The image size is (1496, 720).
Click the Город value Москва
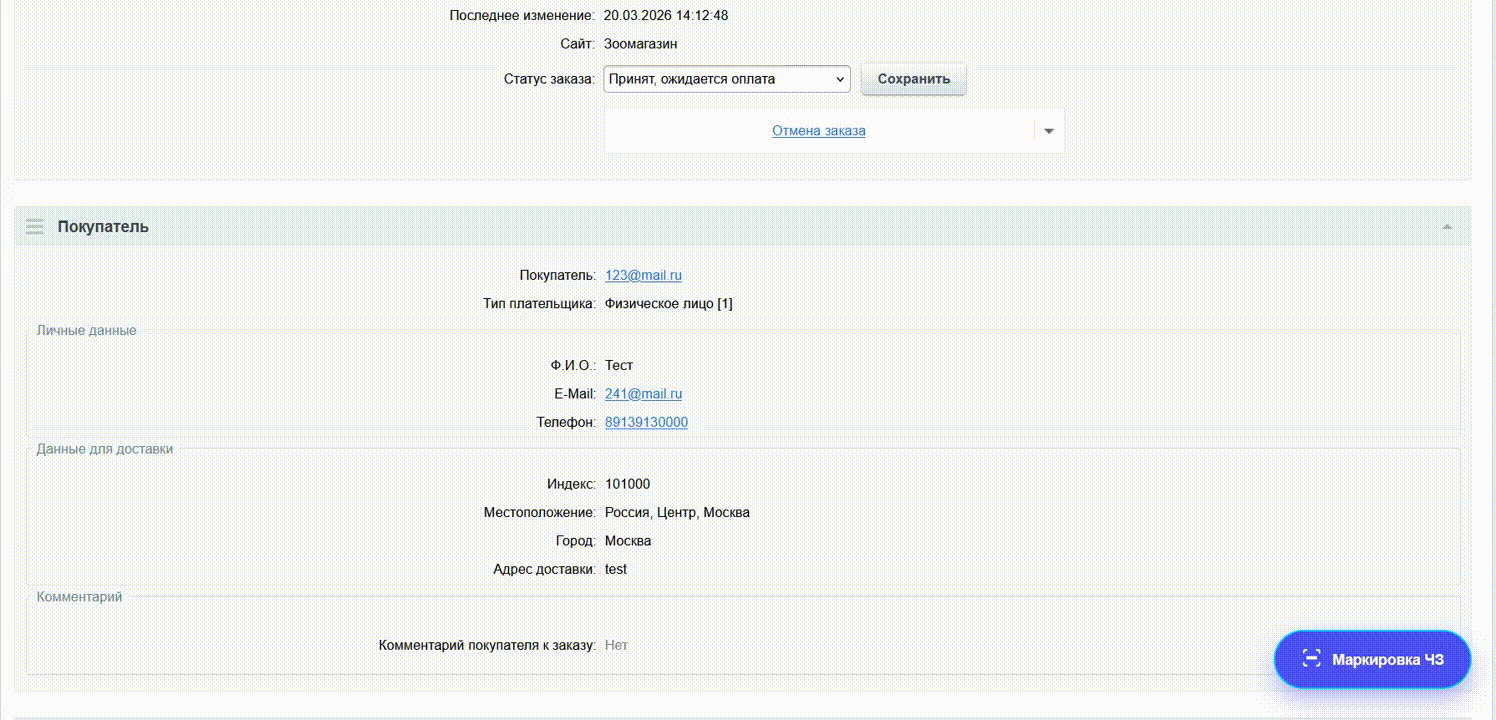628,541
